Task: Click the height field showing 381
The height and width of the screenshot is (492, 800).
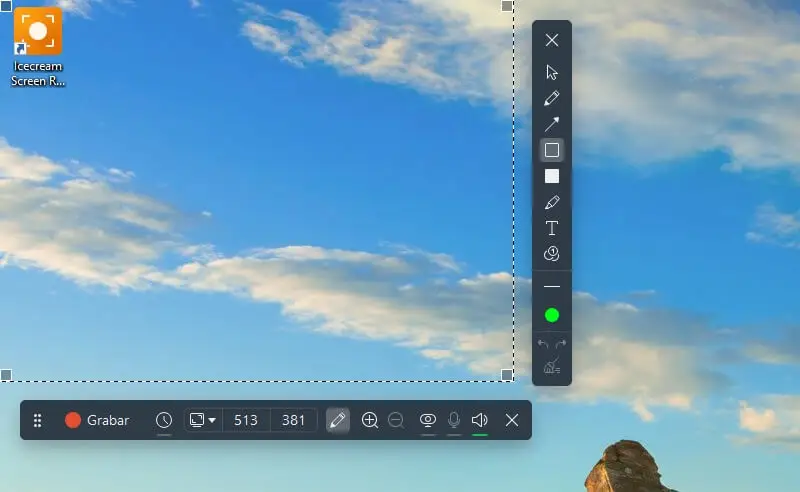Action: (293, 421)
